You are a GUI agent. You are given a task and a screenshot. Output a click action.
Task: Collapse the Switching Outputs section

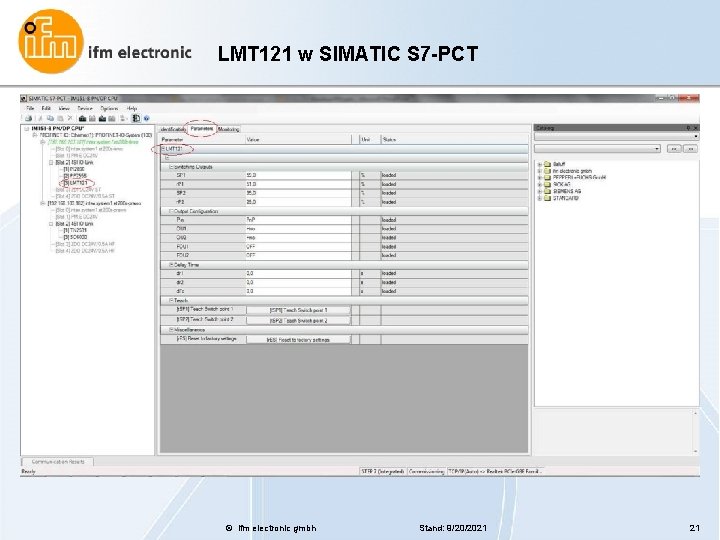171,167
